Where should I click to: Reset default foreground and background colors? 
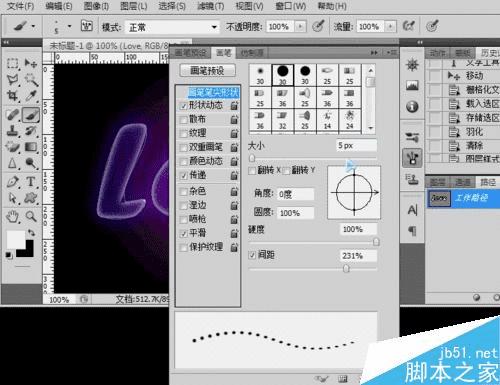pos(9,255)
